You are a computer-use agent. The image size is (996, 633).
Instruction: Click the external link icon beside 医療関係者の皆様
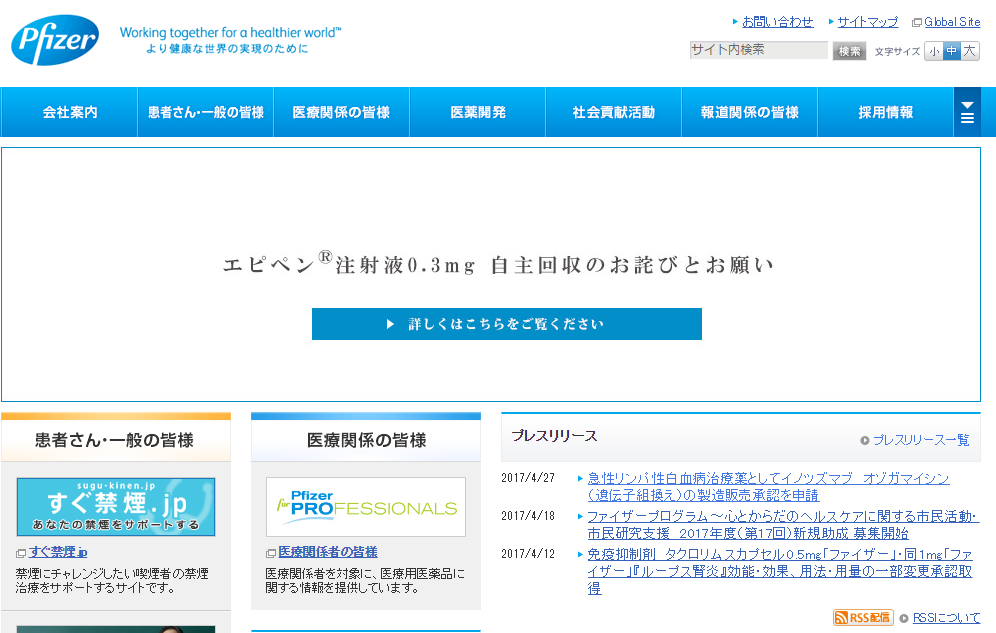[x=271, y=554]
